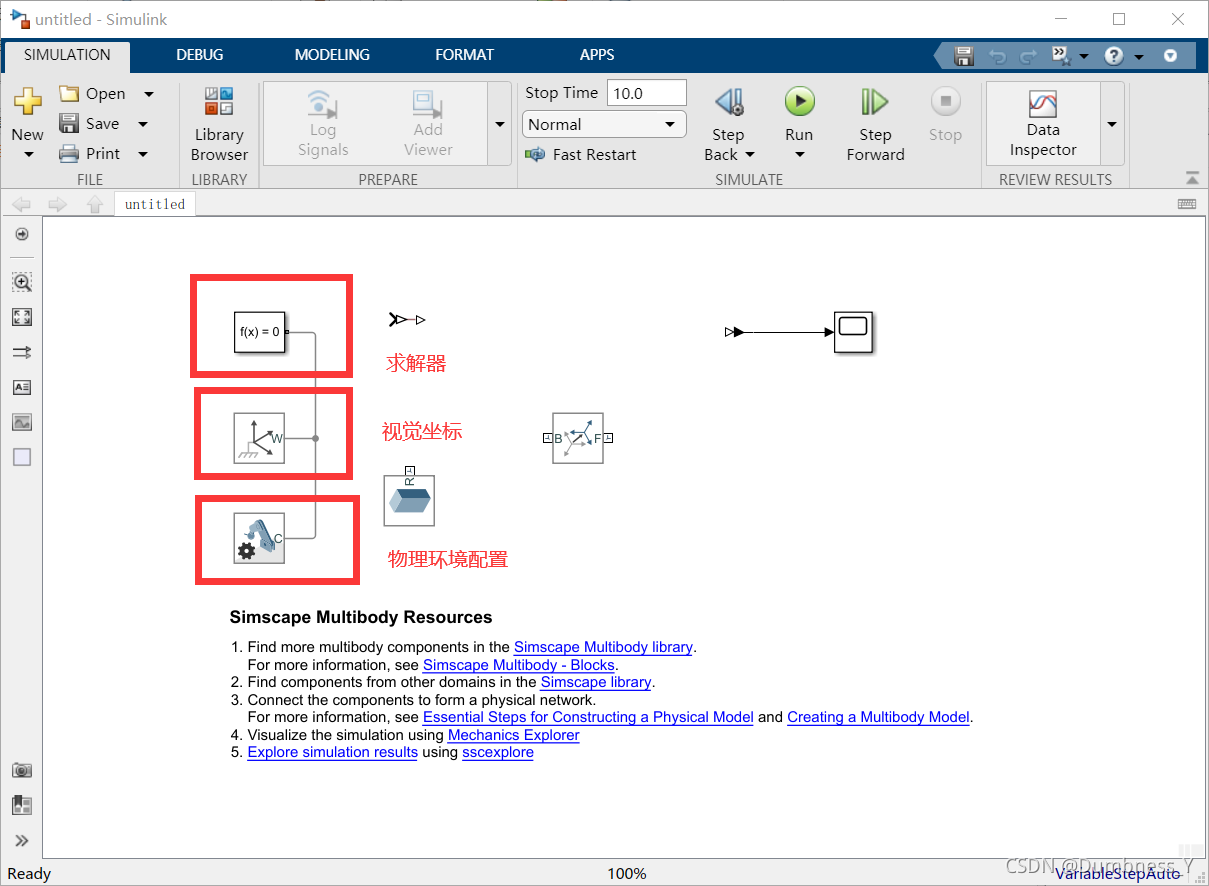Click the New model icon

[x=28, y=103]
